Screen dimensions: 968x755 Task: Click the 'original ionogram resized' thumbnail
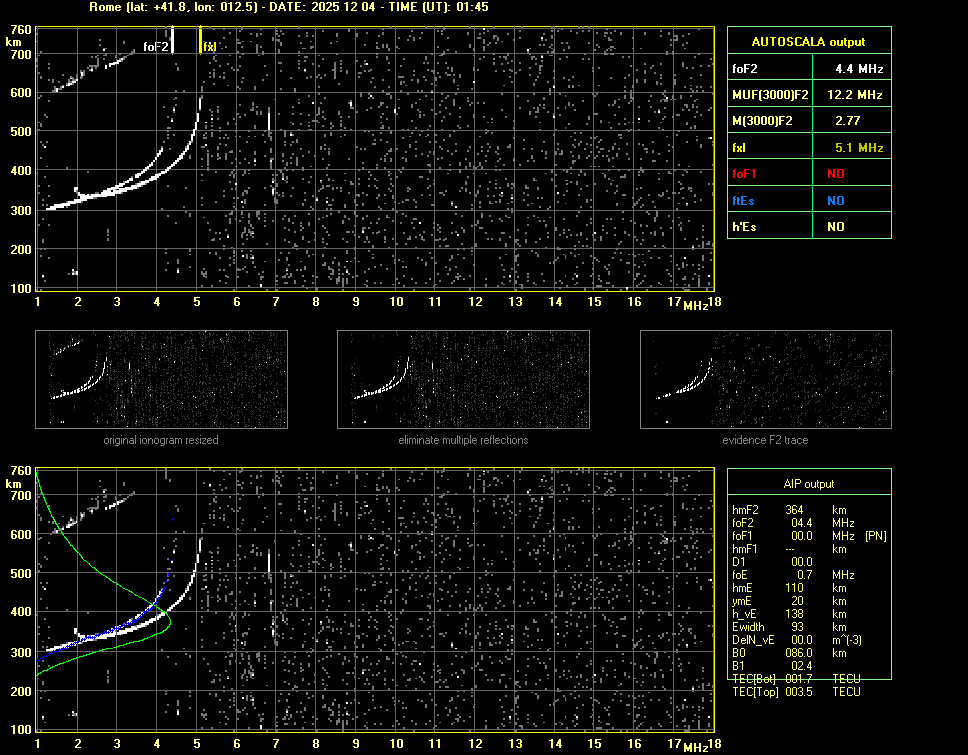[161, 379]
